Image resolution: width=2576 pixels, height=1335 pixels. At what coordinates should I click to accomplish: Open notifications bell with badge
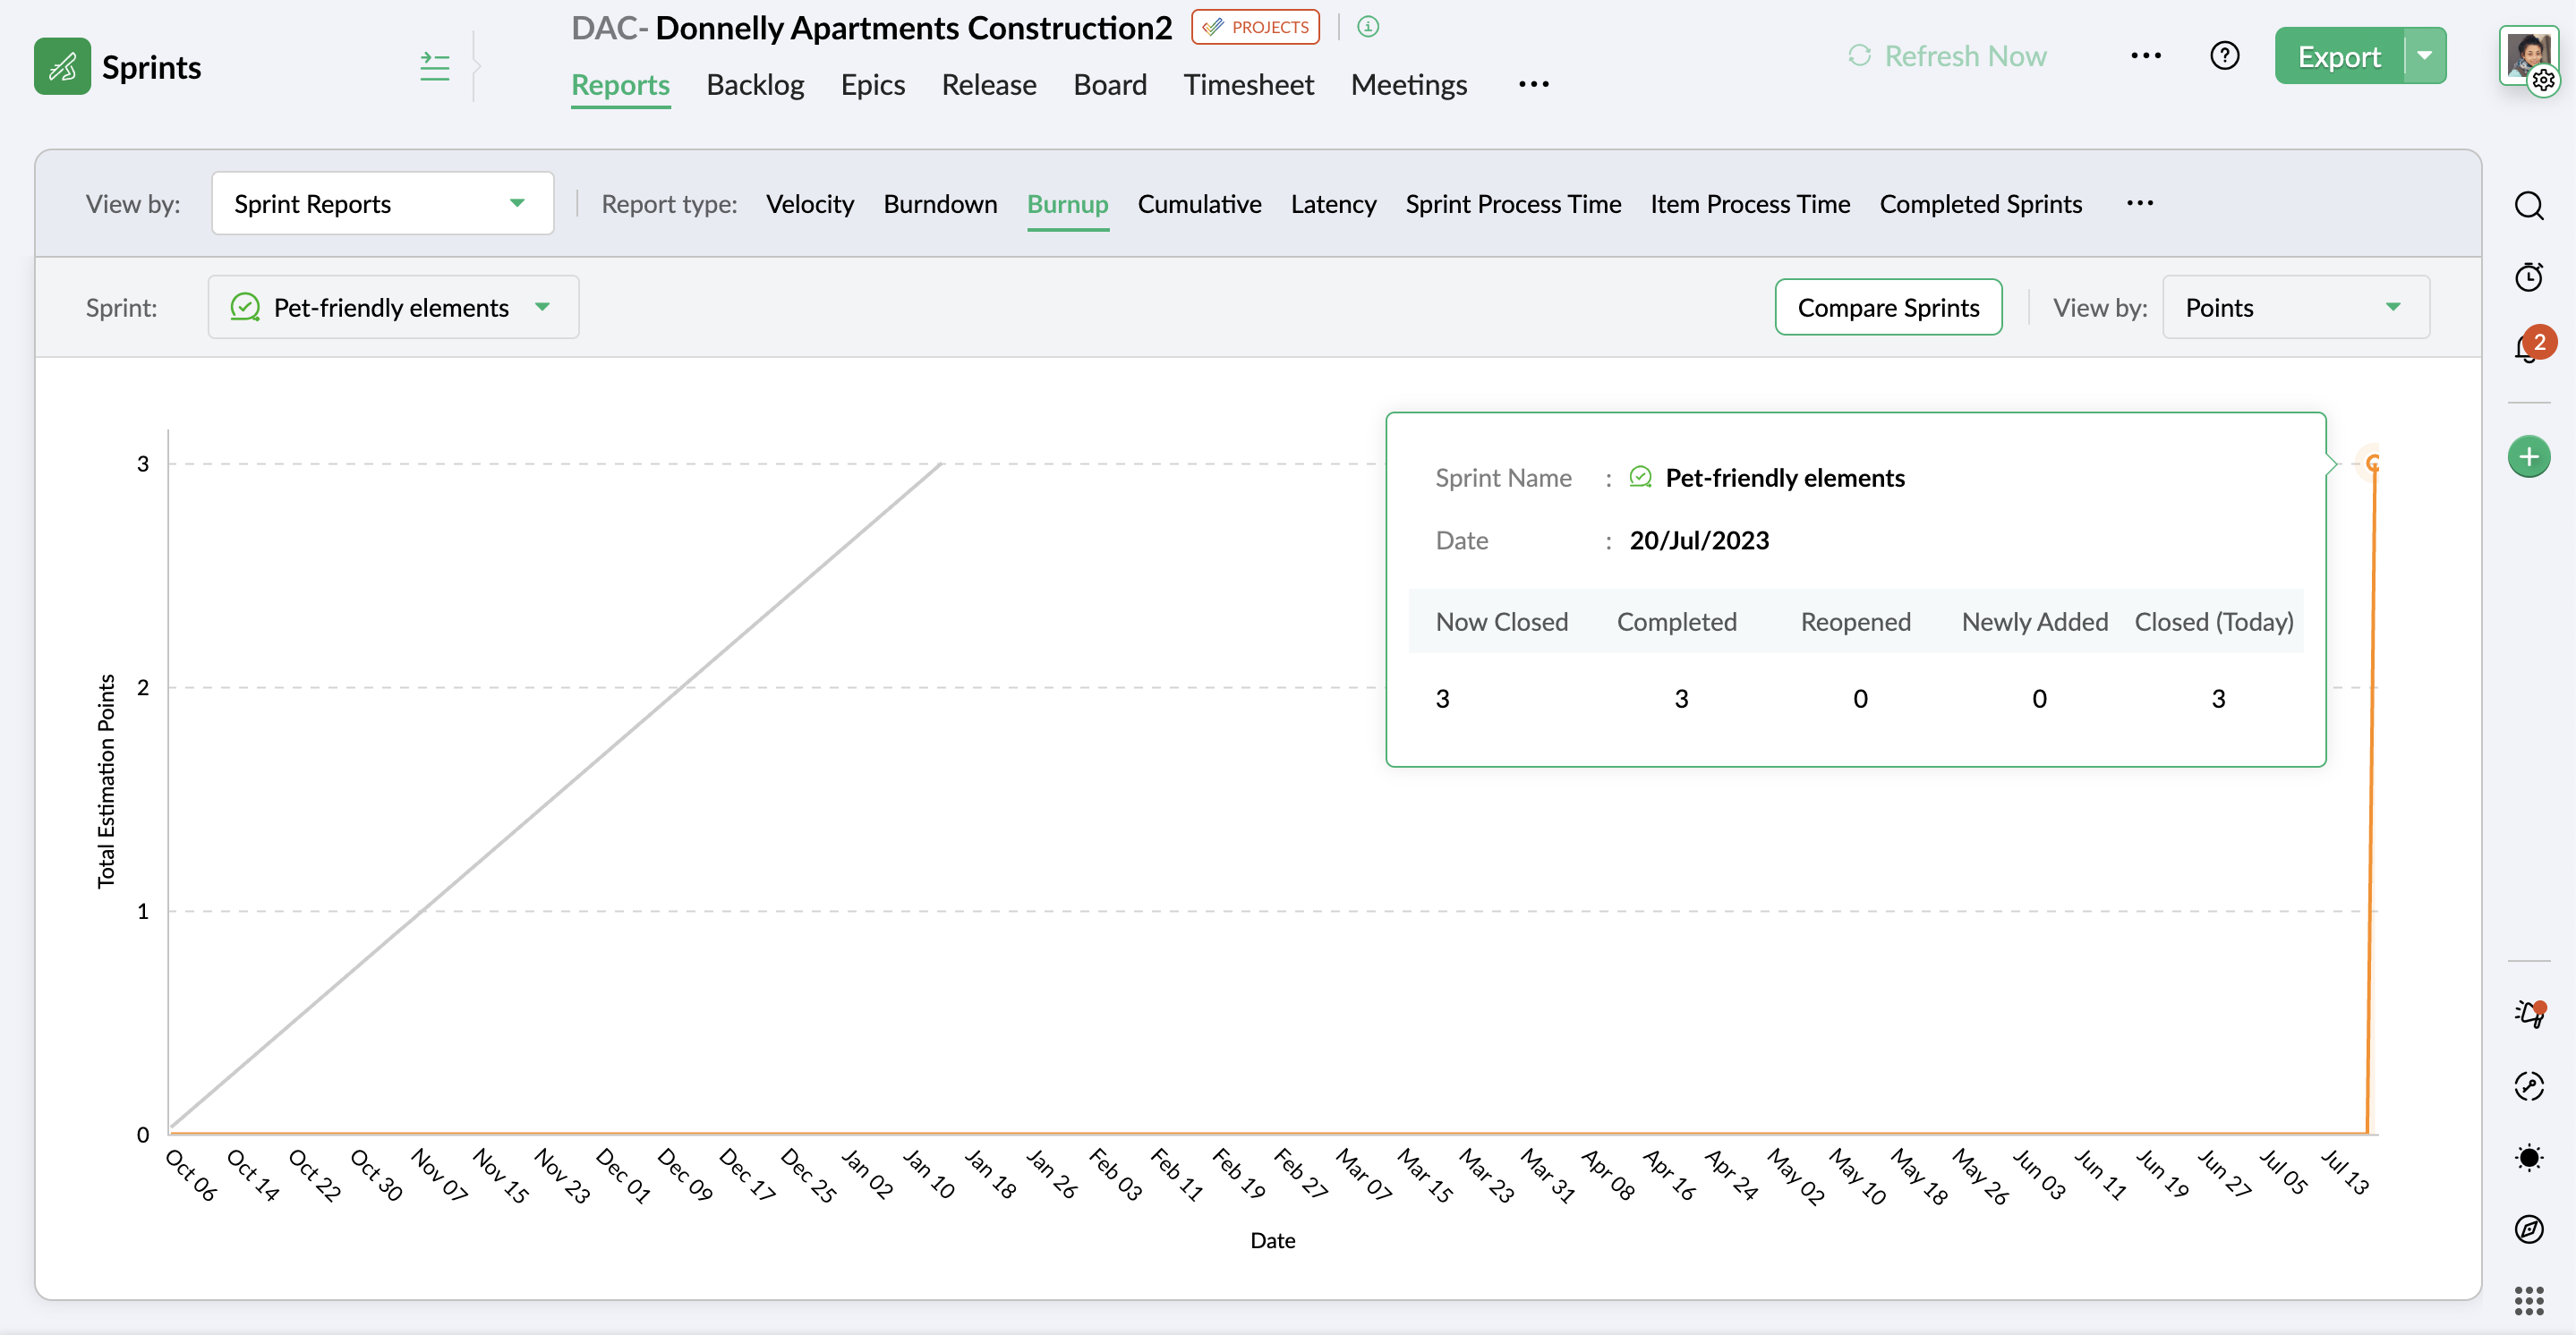click(2528, 348)
